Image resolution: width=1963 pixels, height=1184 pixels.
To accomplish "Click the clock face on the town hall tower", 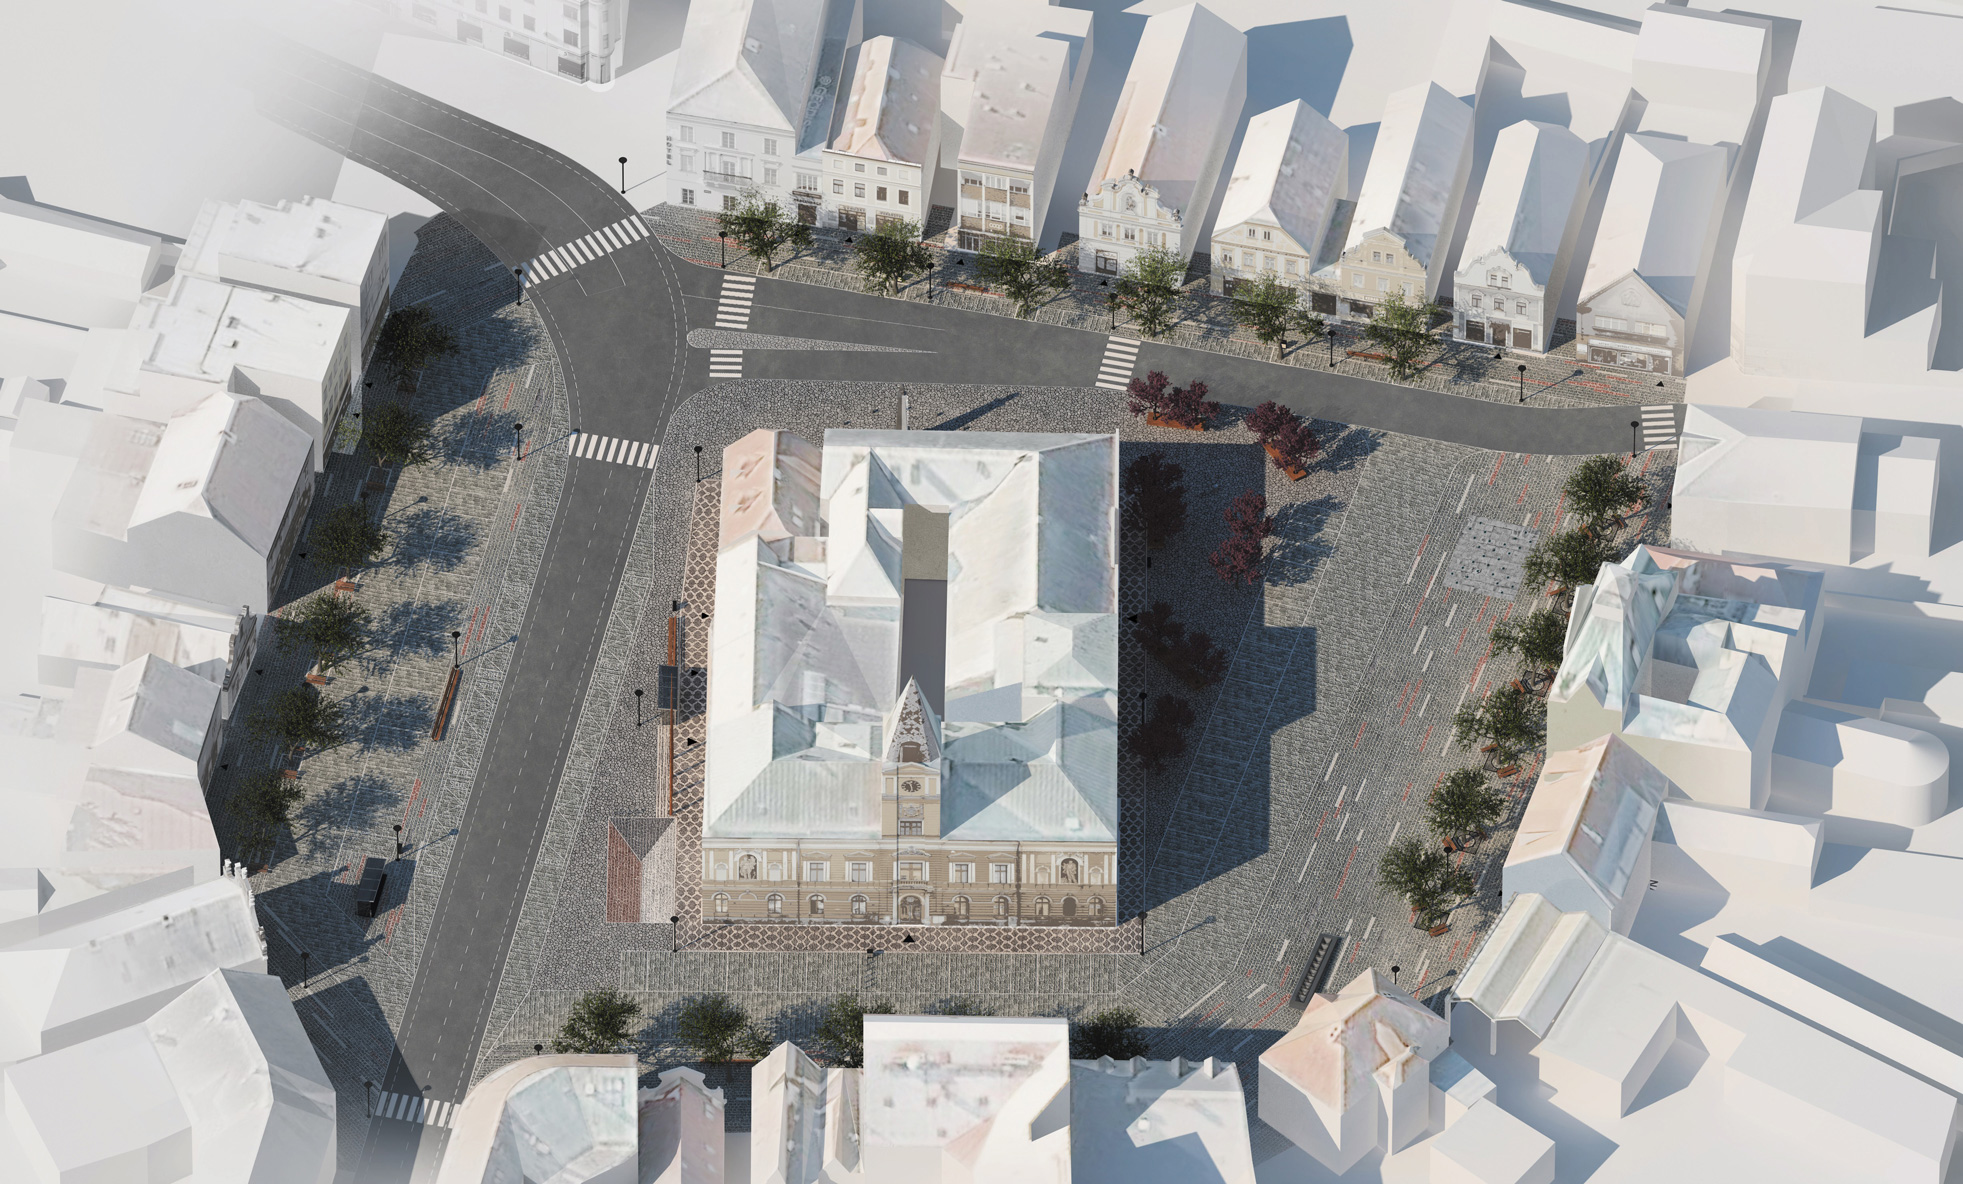I will coord(910,785).
